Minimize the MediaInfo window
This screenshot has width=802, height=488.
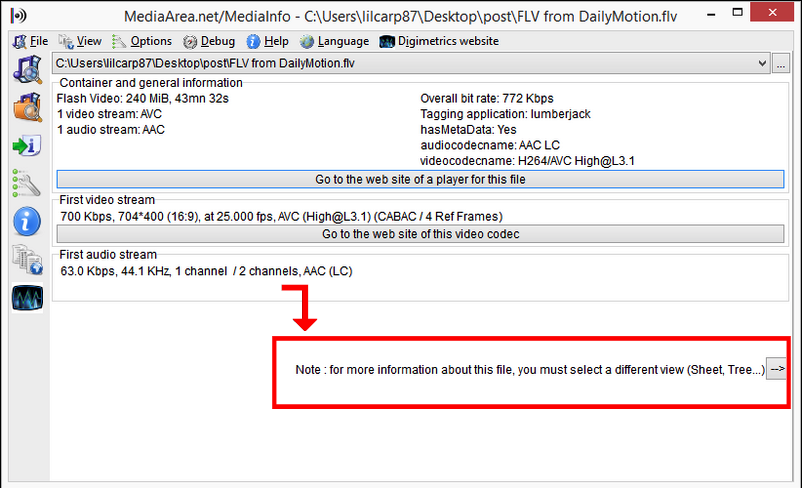tap(711, 14)
